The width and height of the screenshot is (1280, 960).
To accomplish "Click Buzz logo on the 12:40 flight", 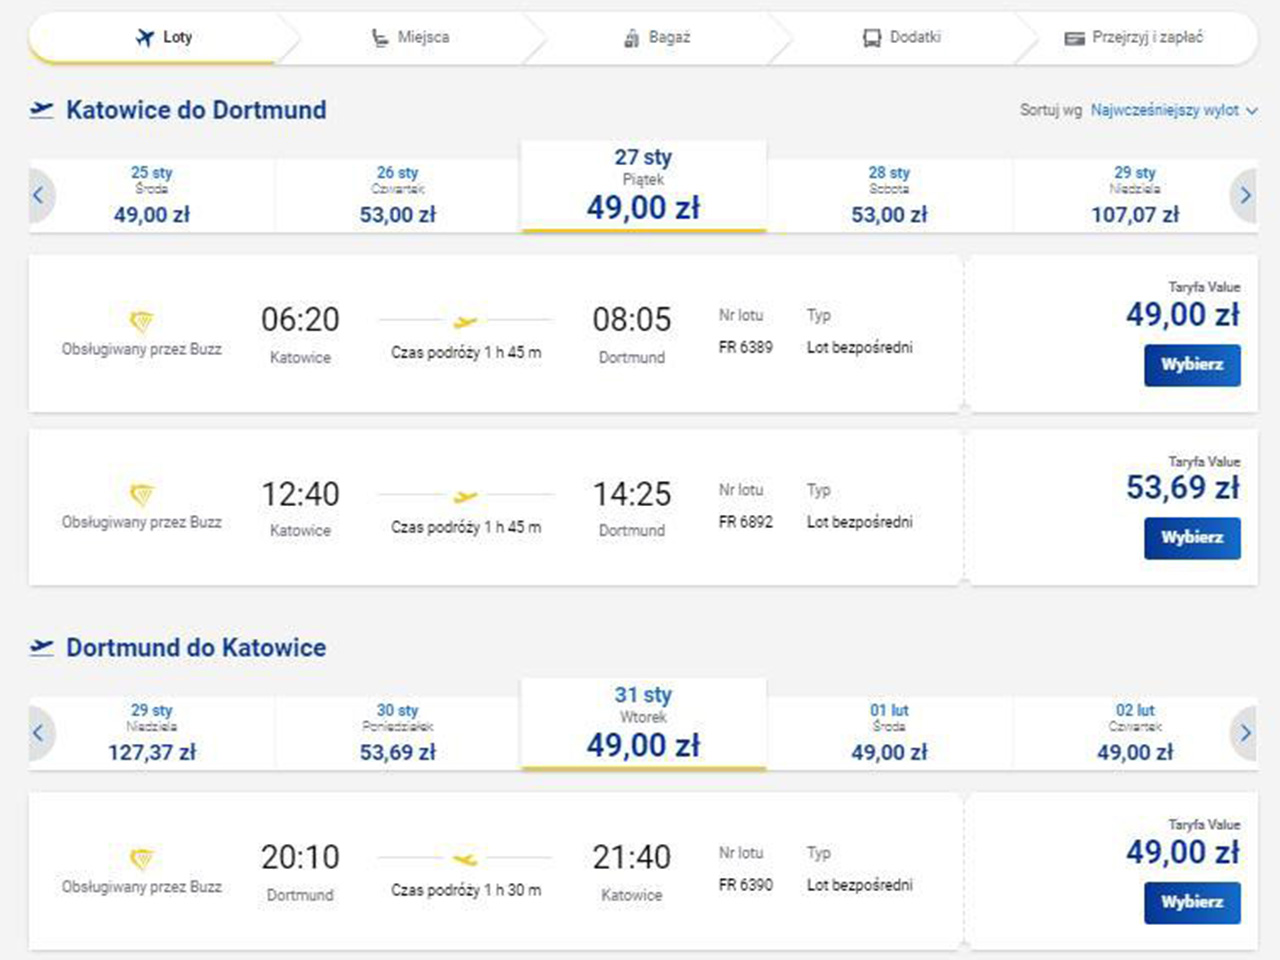I will (x=142, y=495).
